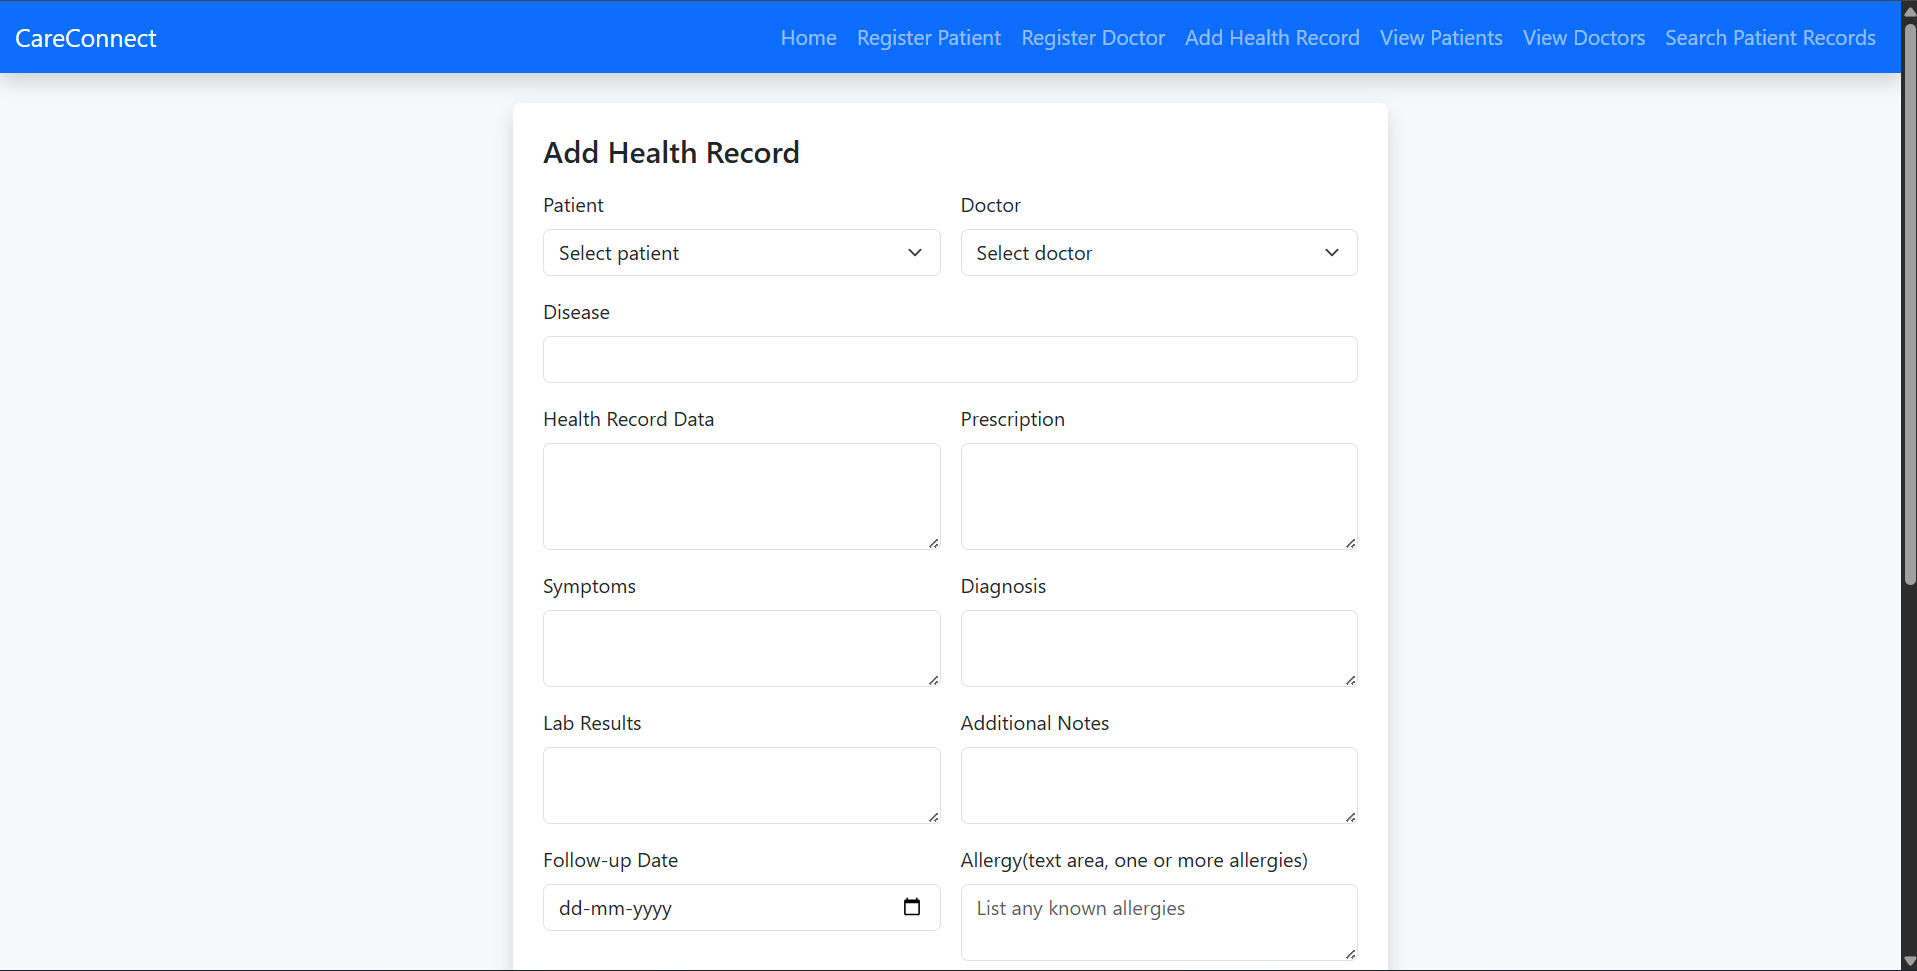The height and width of the screenshot is (971, 1917).
Task: Click the 'Disease' field label
Action: pos(576,312)
